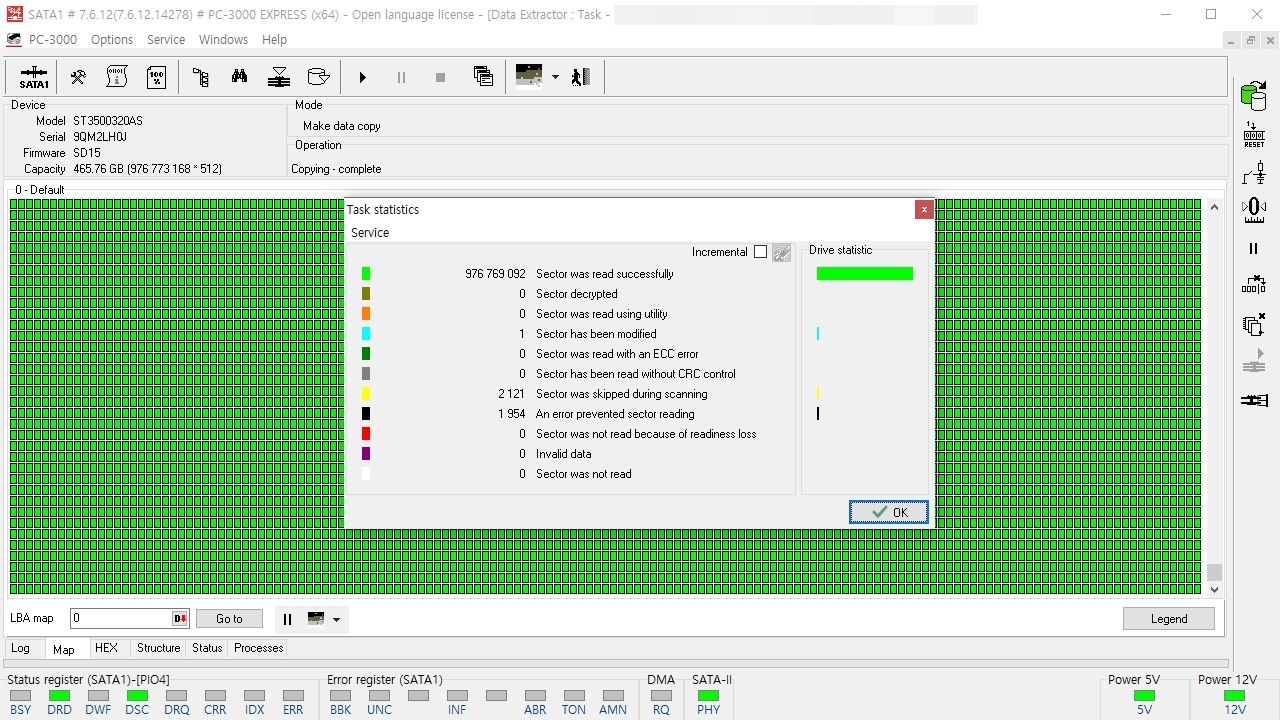Open the Options menu
This screenshot has height=720, width=1280.
[x=111, y=40]
